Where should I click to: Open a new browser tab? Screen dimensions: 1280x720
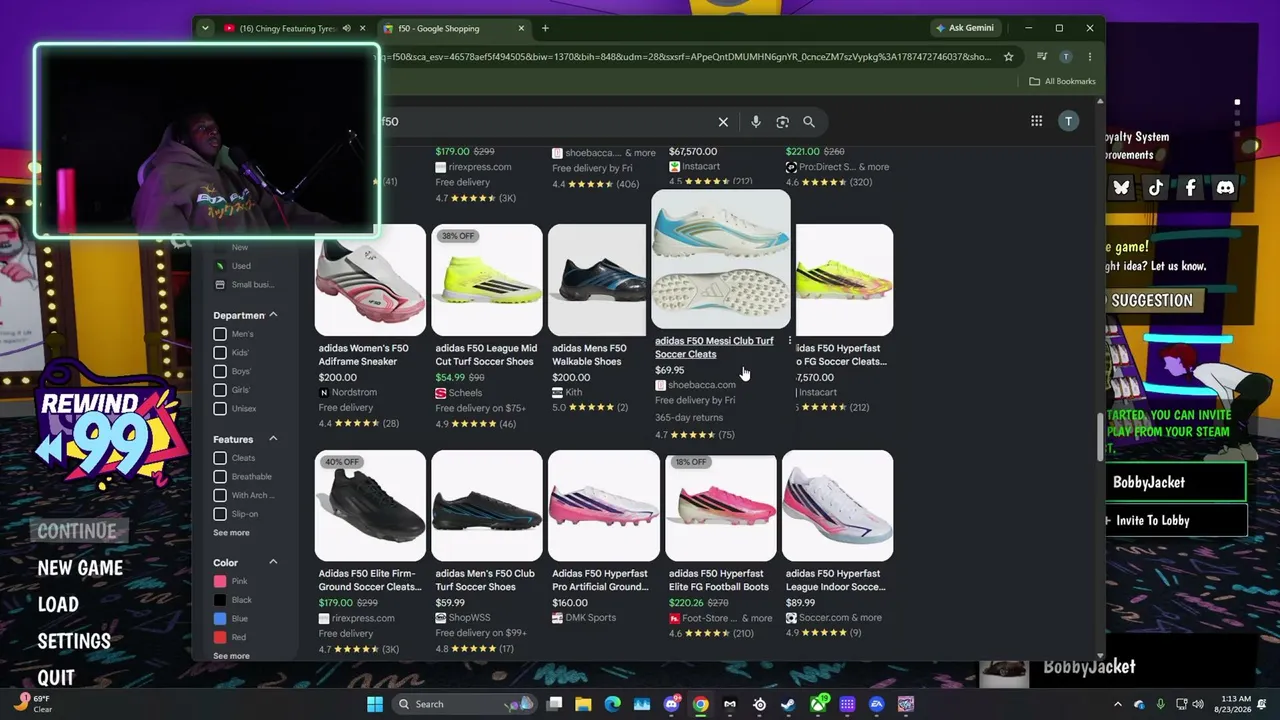pyautogui.click(x=545, y=28)
